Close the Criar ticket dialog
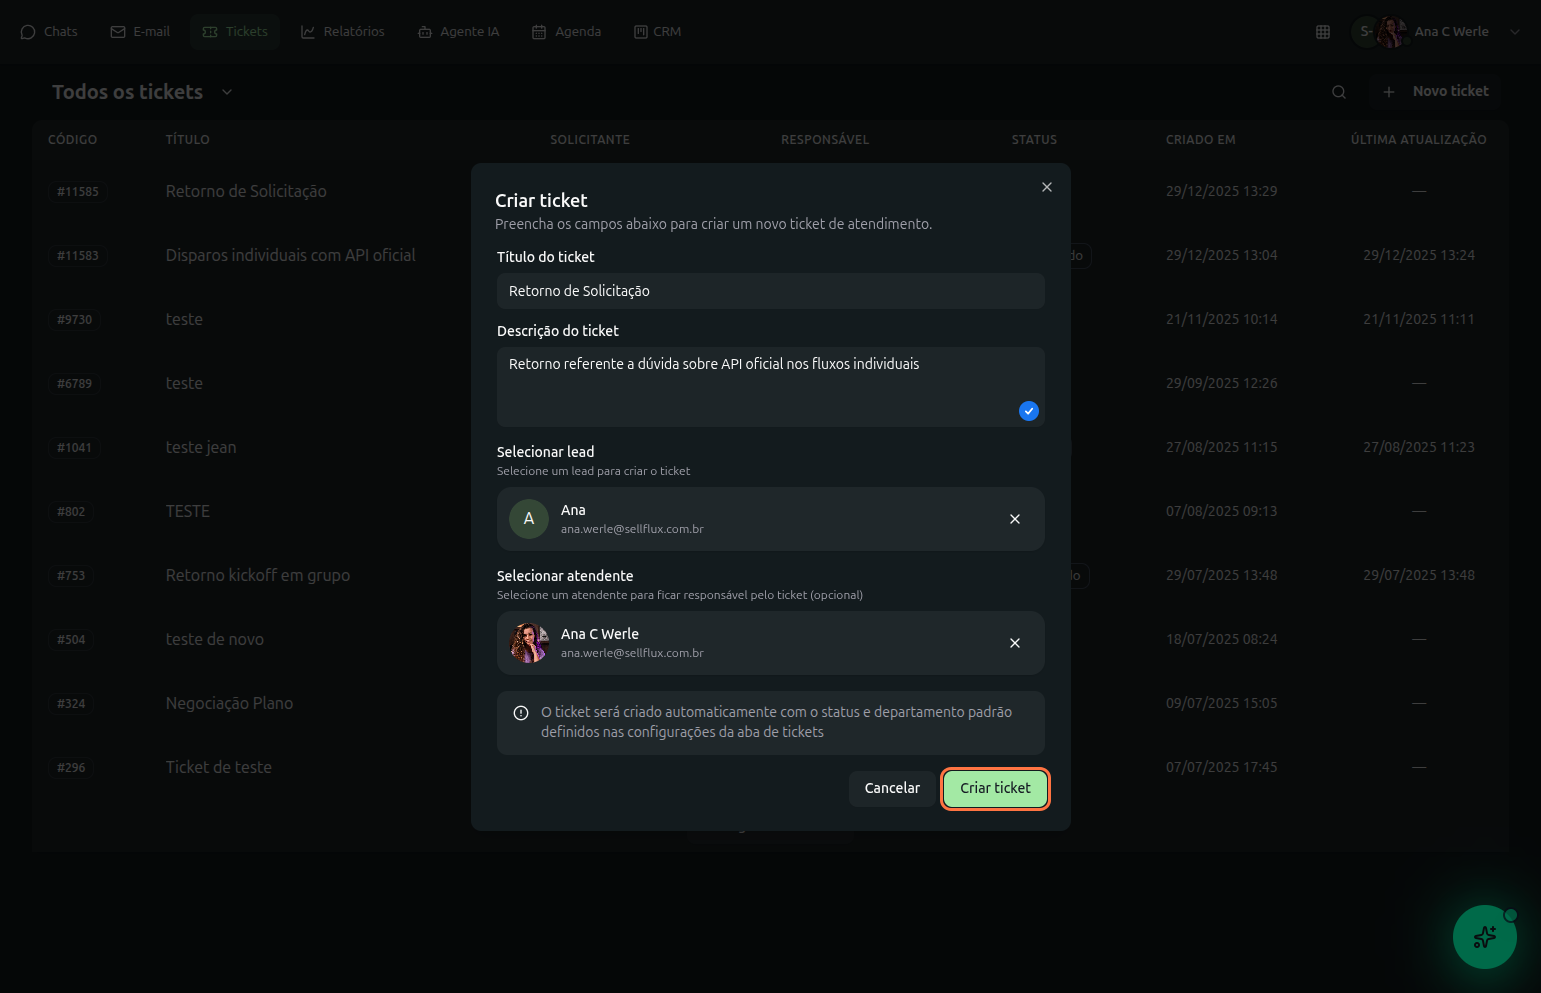 (x=1046, y=187)
